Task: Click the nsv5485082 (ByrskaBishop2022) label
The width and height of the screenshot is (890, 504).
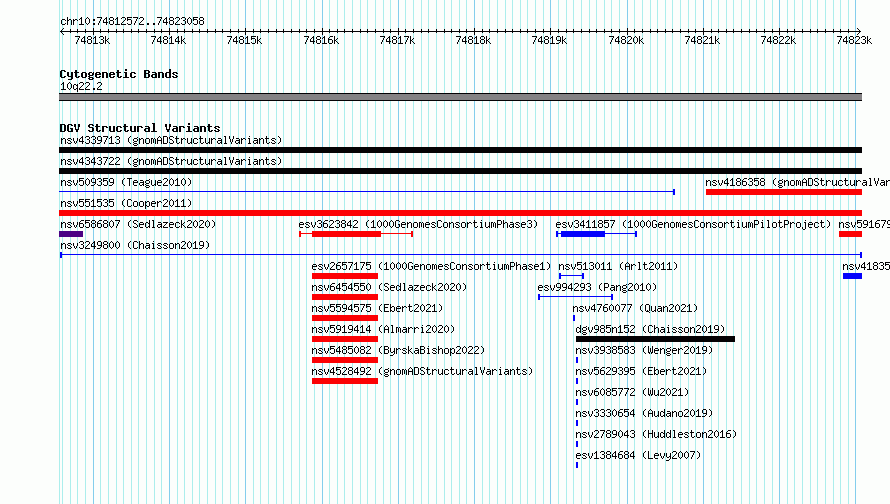Action: point(398,350)
